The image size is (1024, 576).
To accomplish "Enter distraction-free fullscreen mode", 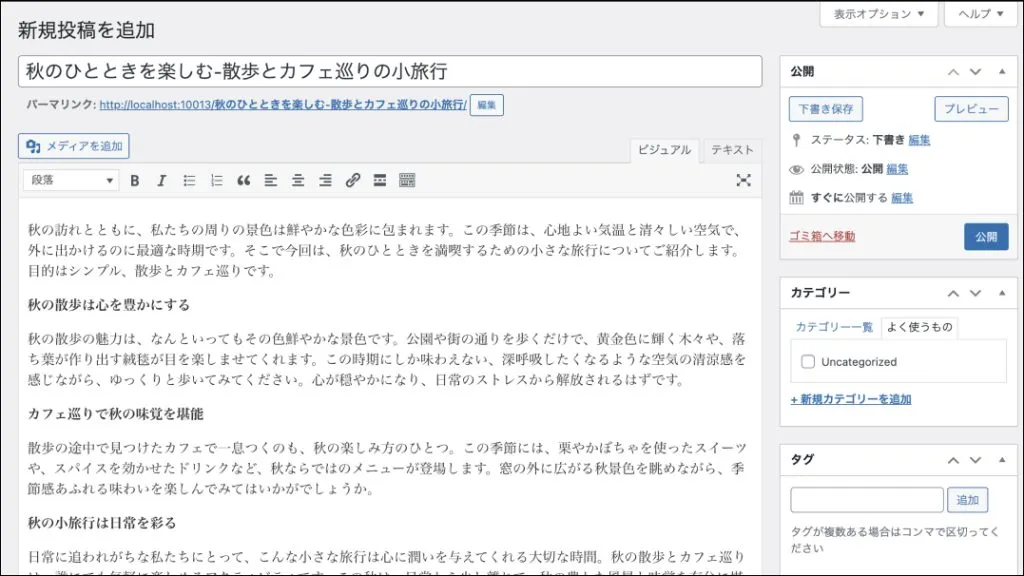I will (x=743, y=181).
